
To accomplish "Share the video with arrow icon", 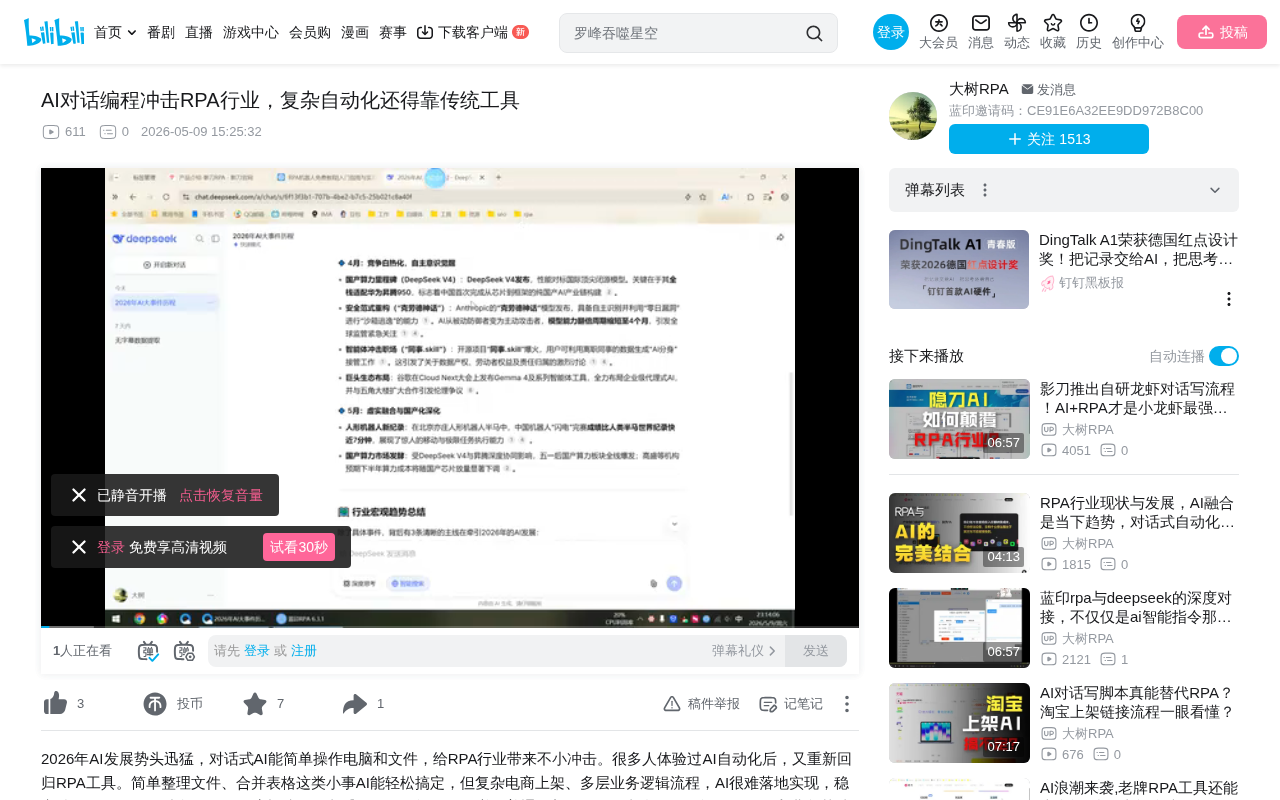I will click(x=355, y=704).
